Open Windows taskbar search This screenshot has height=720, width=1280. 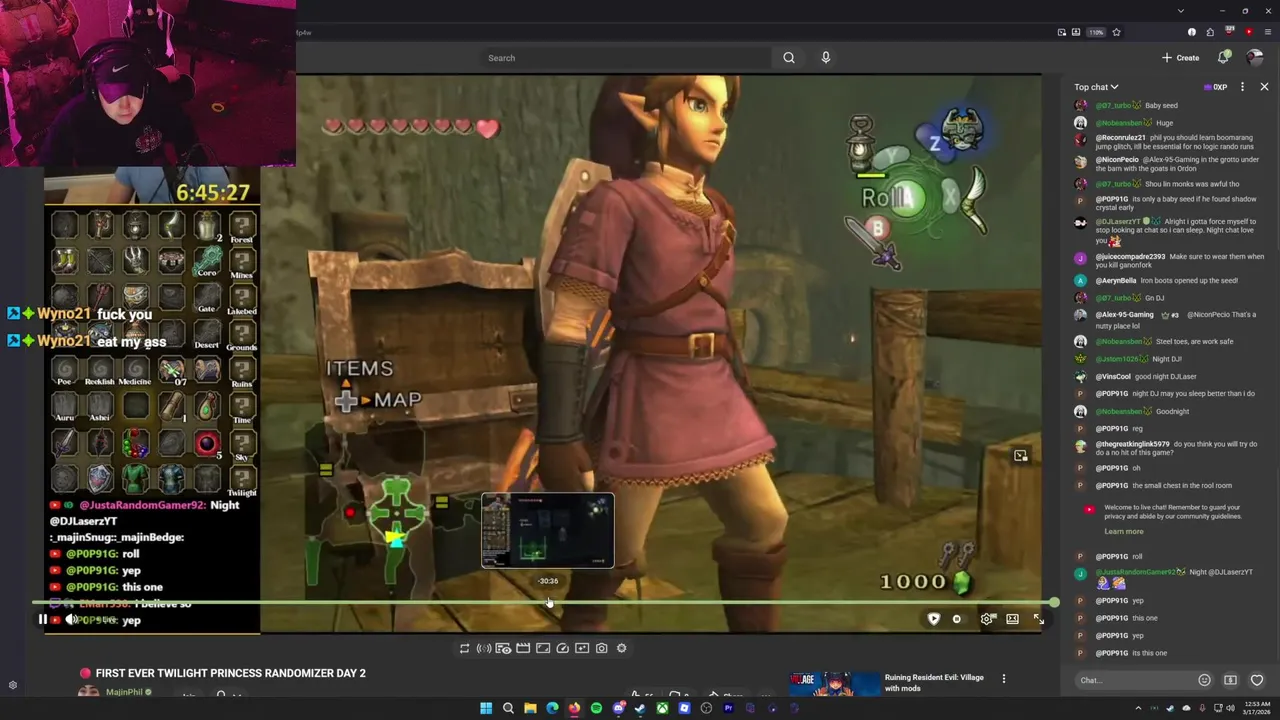[508, 709]
